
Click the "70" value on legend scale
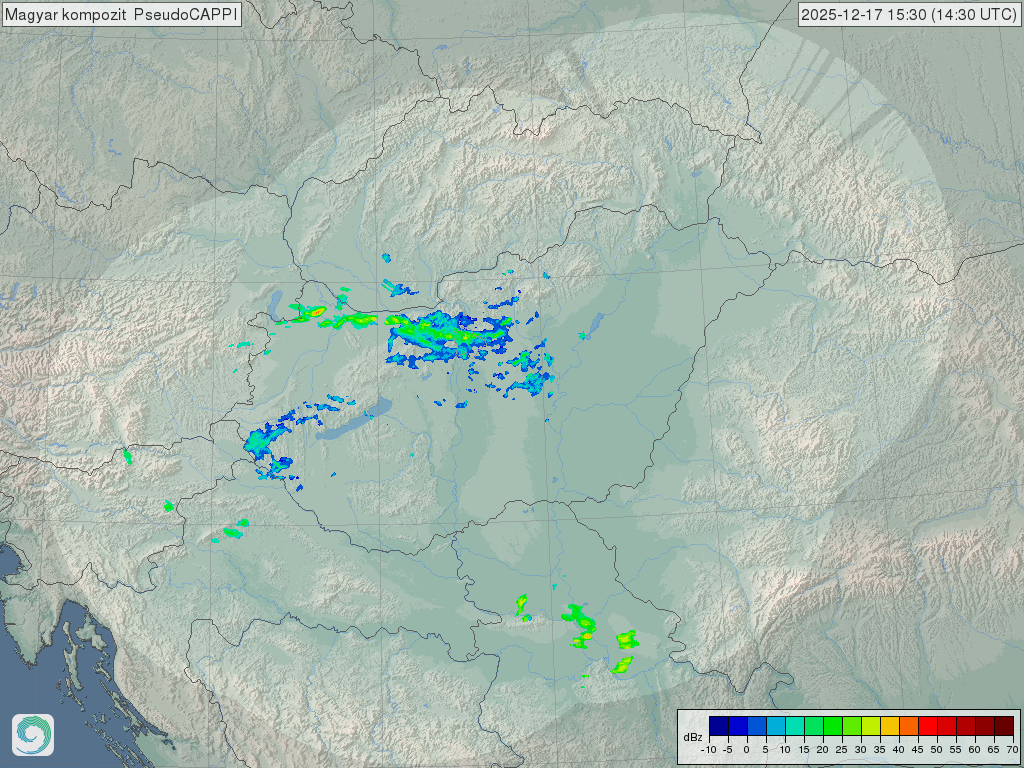[x=1012, y=749]
